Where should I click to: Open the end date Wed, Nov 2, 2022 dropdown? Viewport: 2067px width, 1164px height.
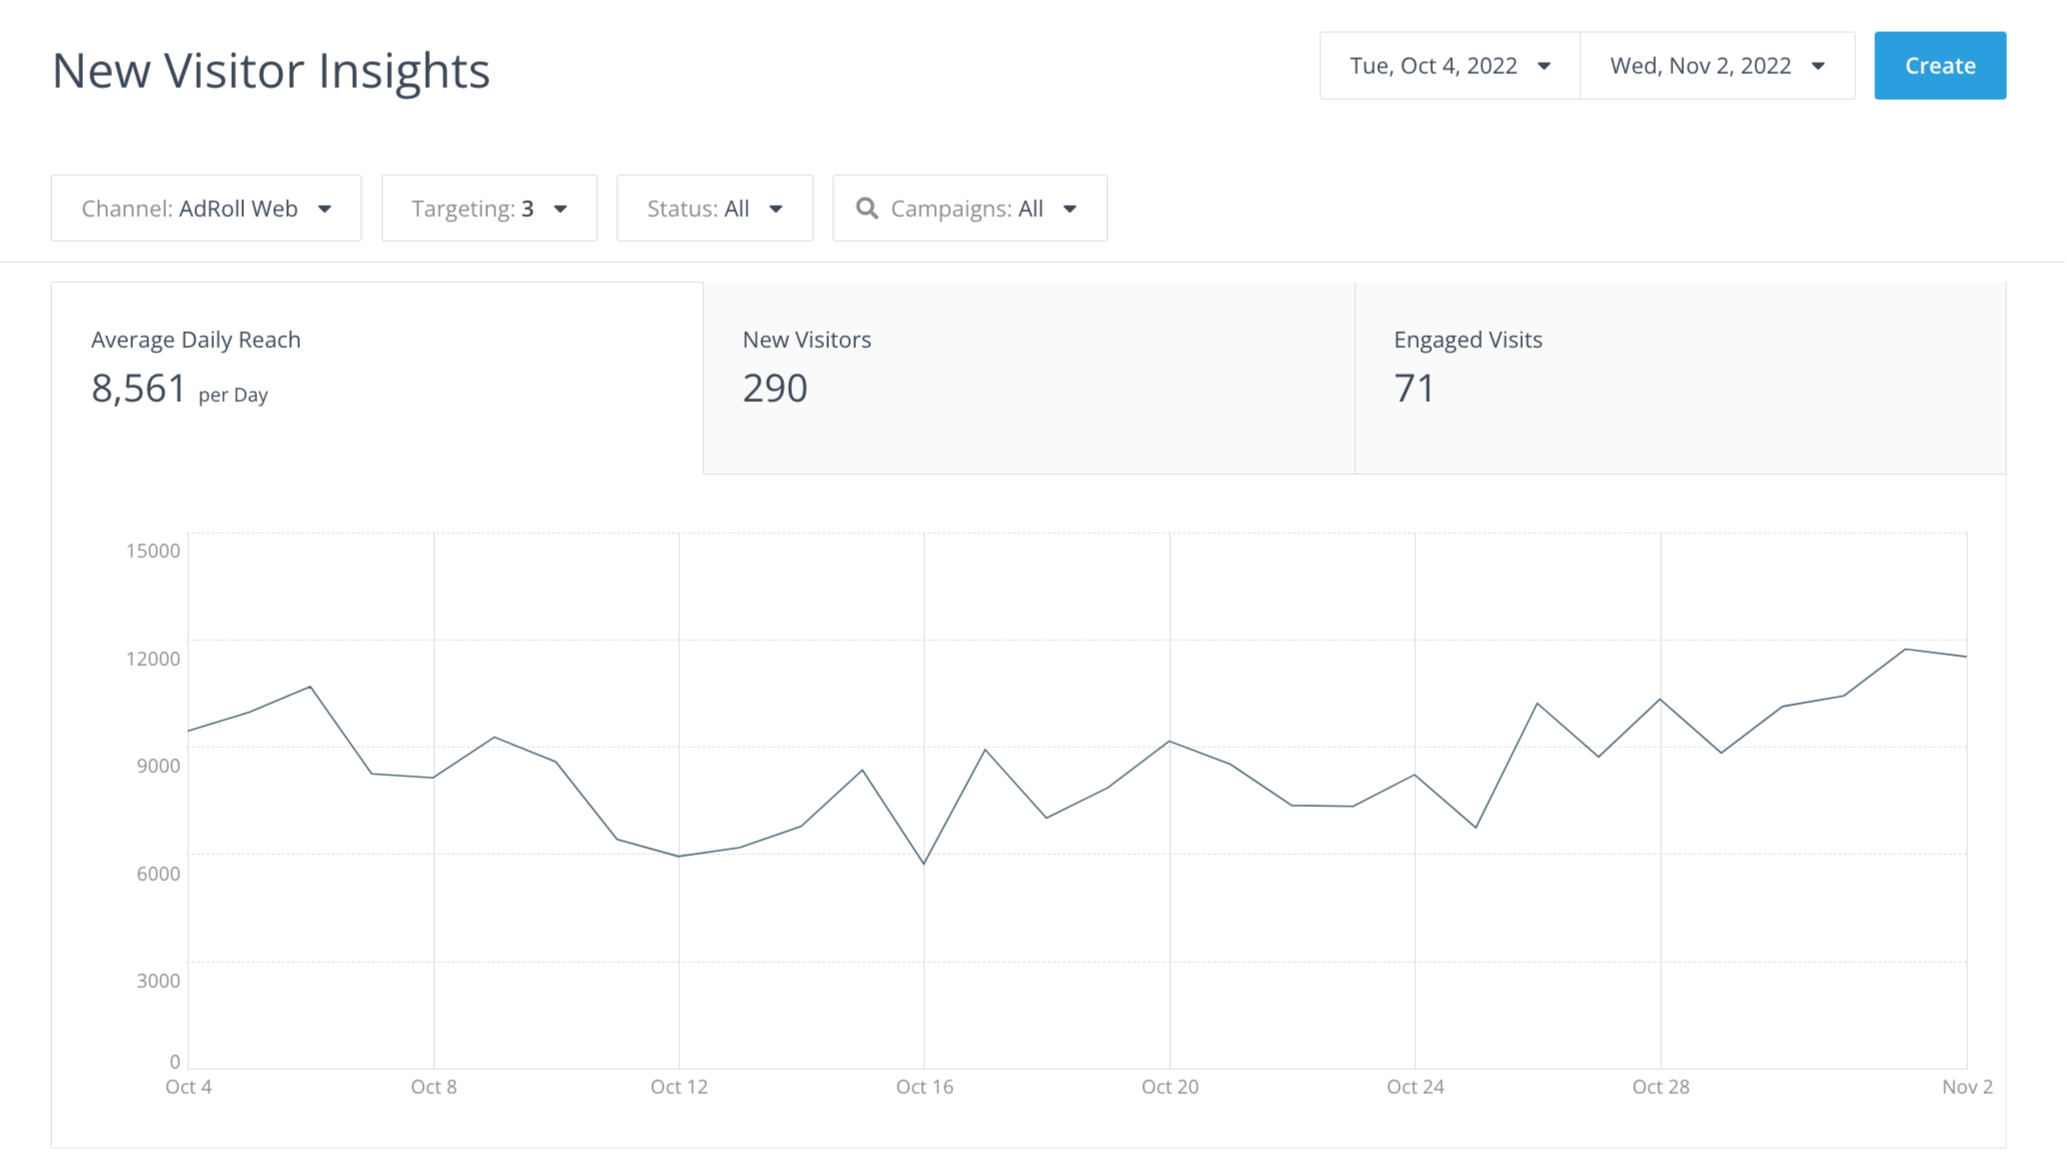coord(1717,66)
